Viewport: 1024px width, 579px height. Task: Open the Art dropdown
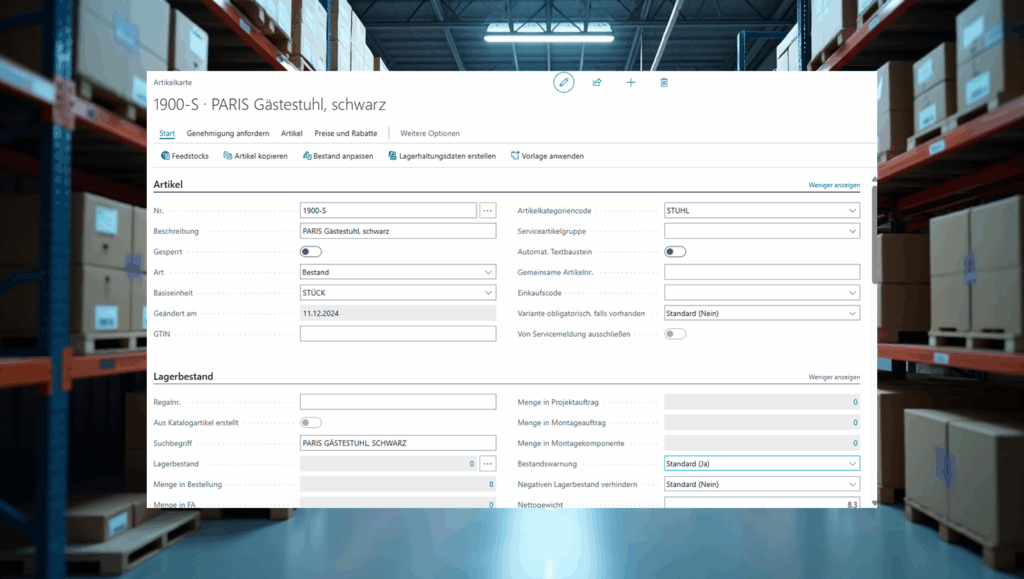click(398, 272)
